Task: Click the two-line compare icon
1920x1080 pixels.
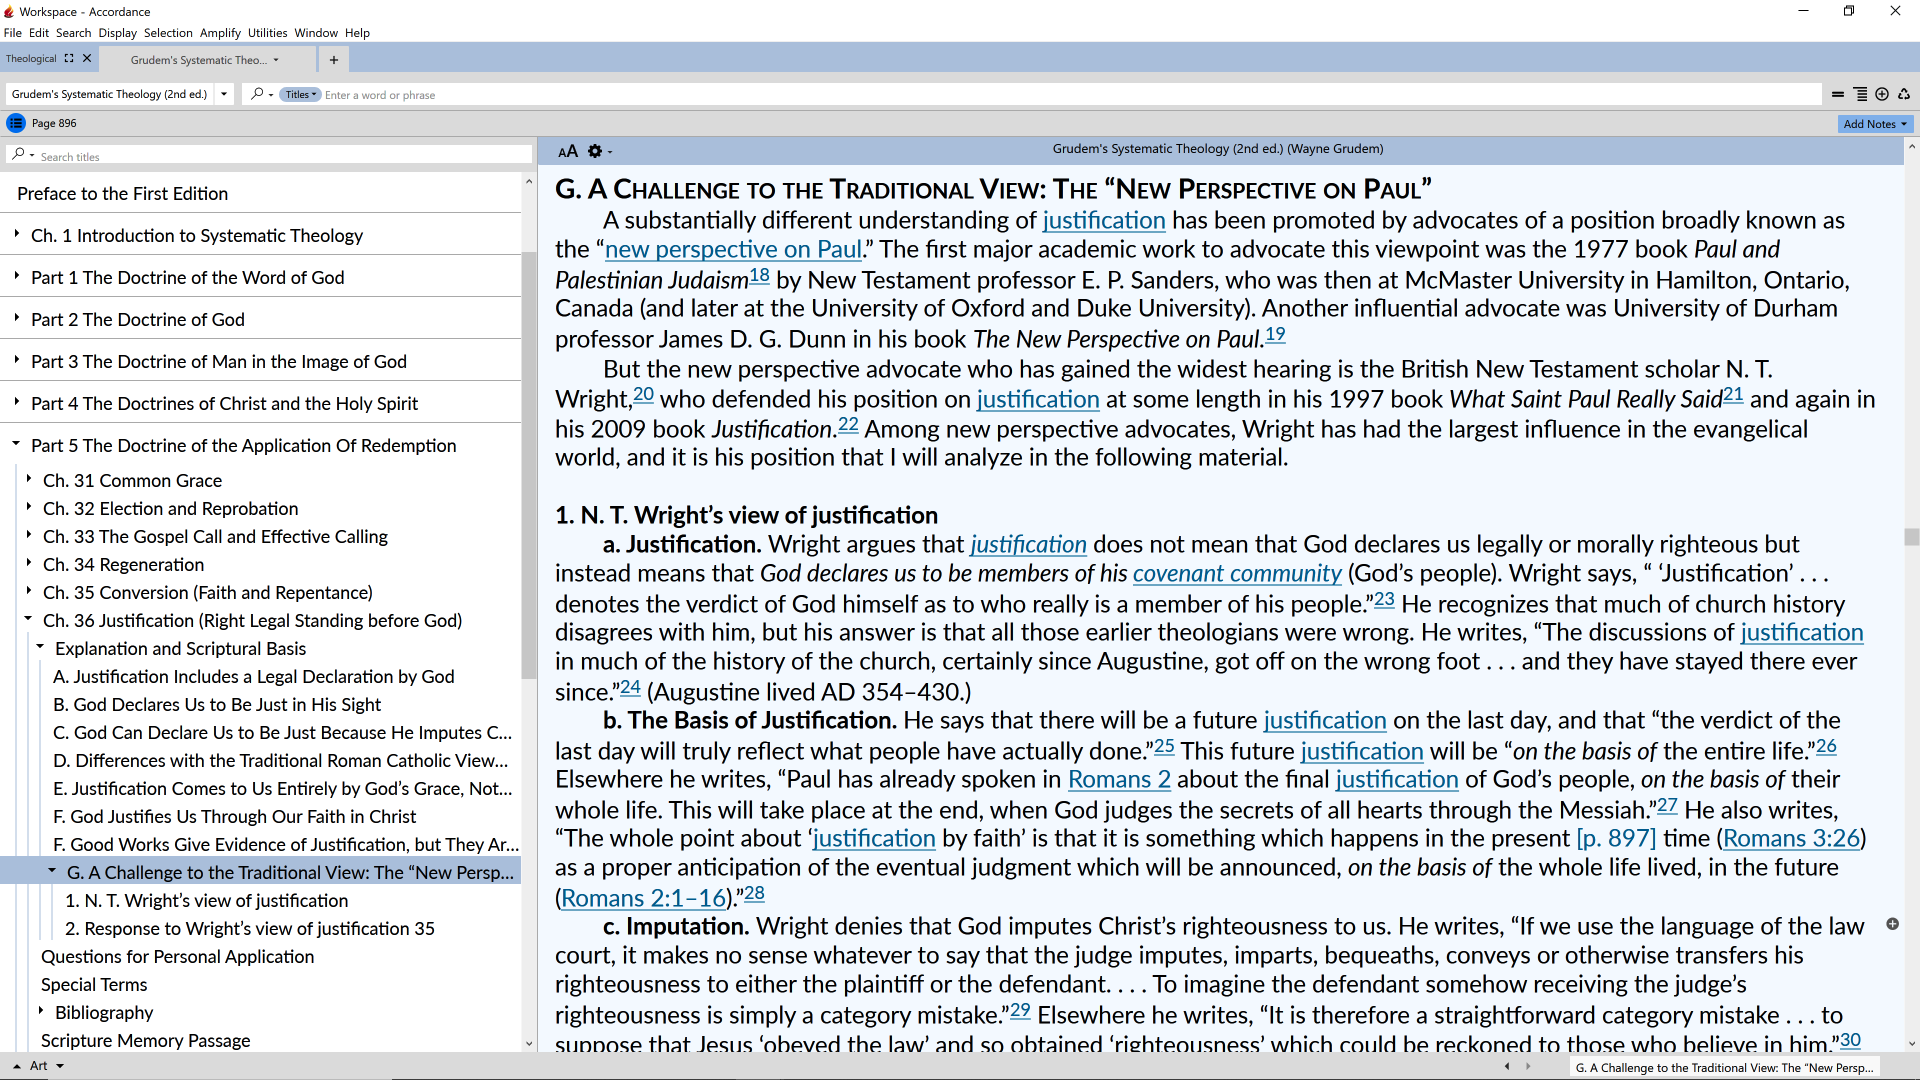Action: coord(1838,94)
